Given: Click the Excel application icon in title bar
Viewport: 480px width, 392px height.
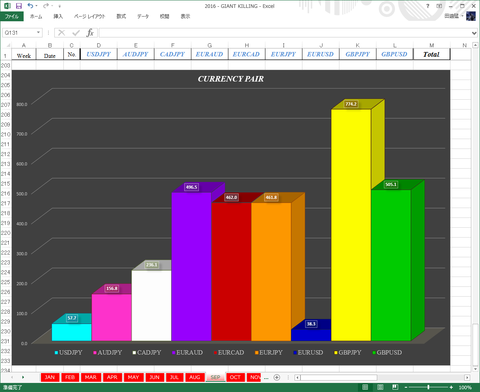Looking at the screenshot, I should (7, 6).
